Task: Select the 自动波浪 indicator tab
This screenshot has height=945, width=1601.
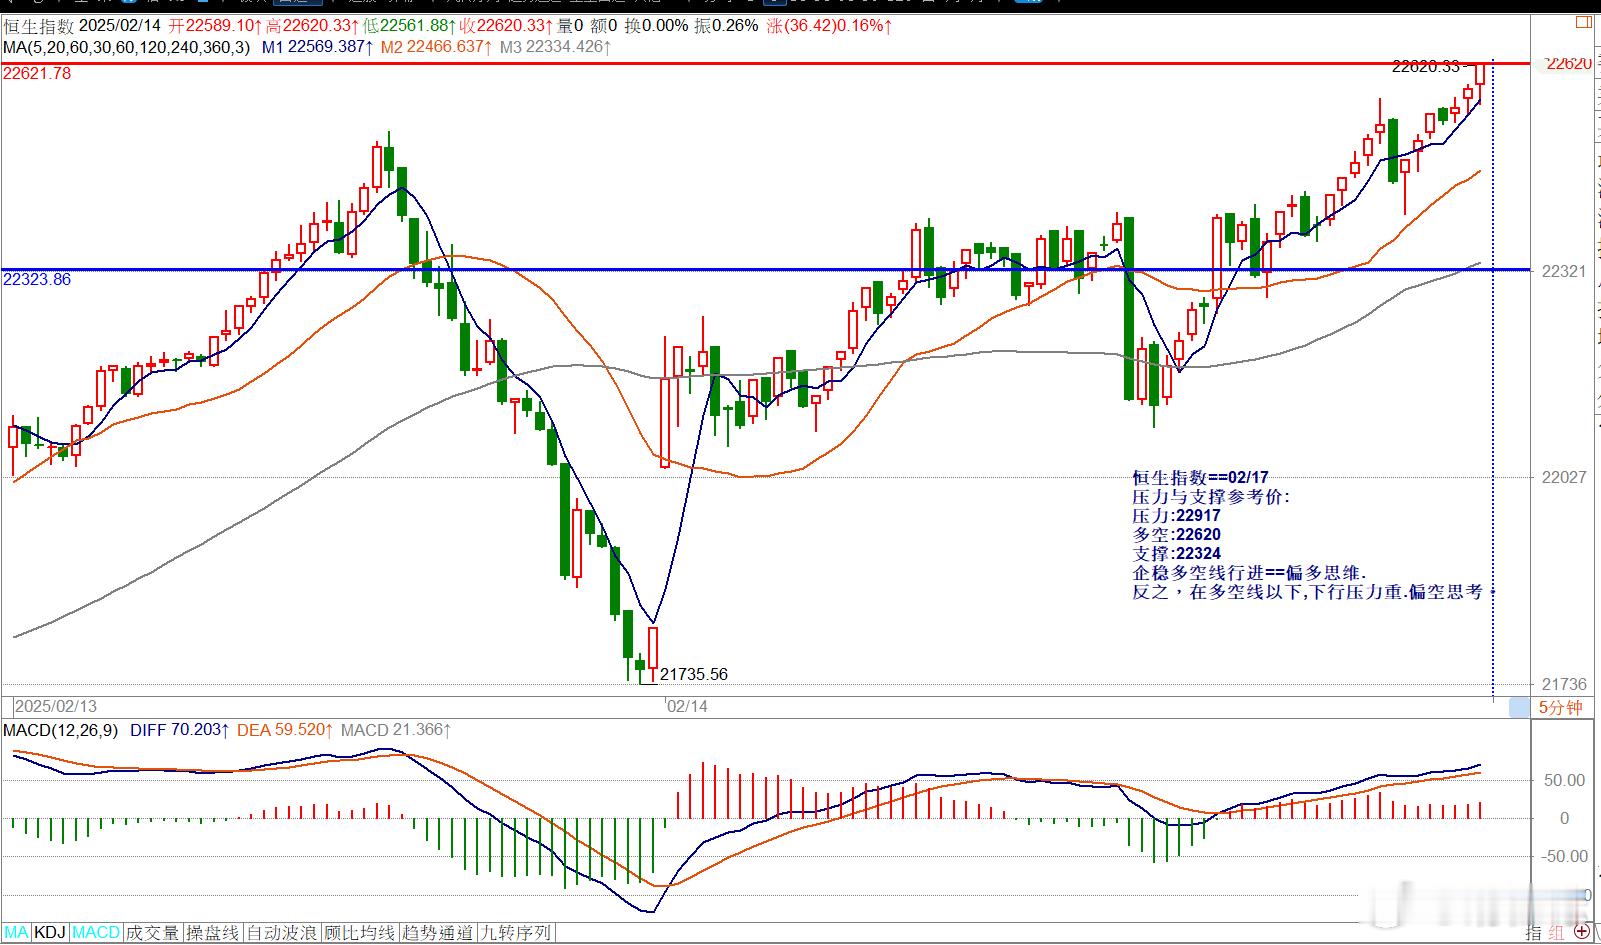Action: [283, 933]
